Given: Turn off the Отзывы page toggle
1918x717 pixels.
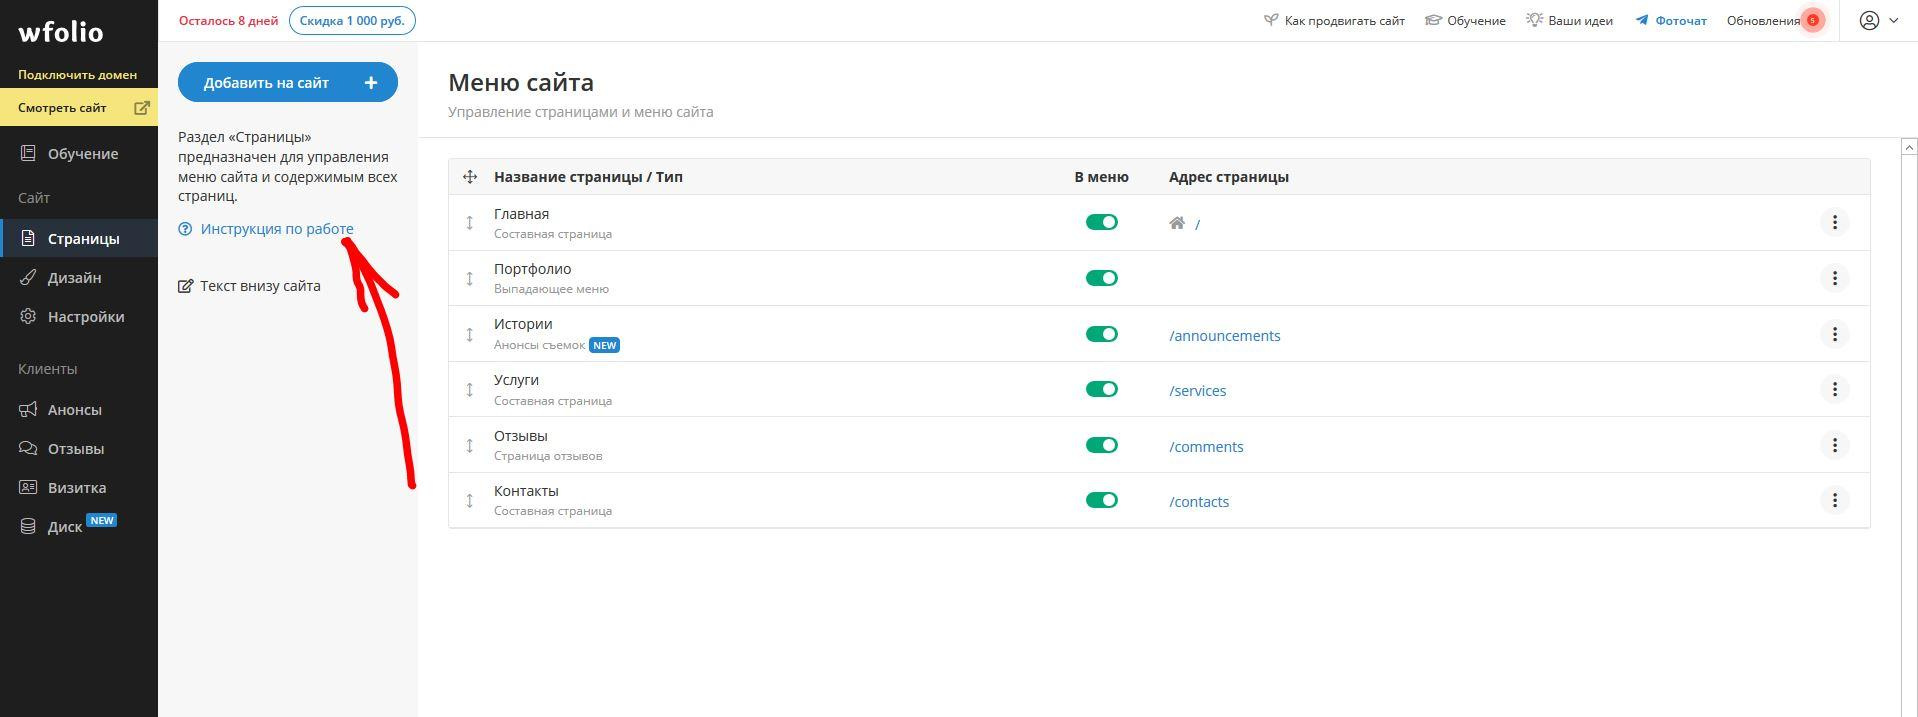Looking at the screenshot, I should tap(1101, 445).
